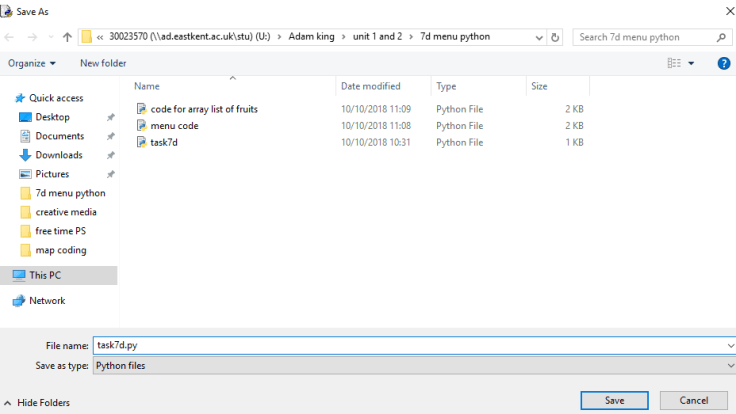Open Help with the blue question icon
736x414 pixels.
point(724,63)
